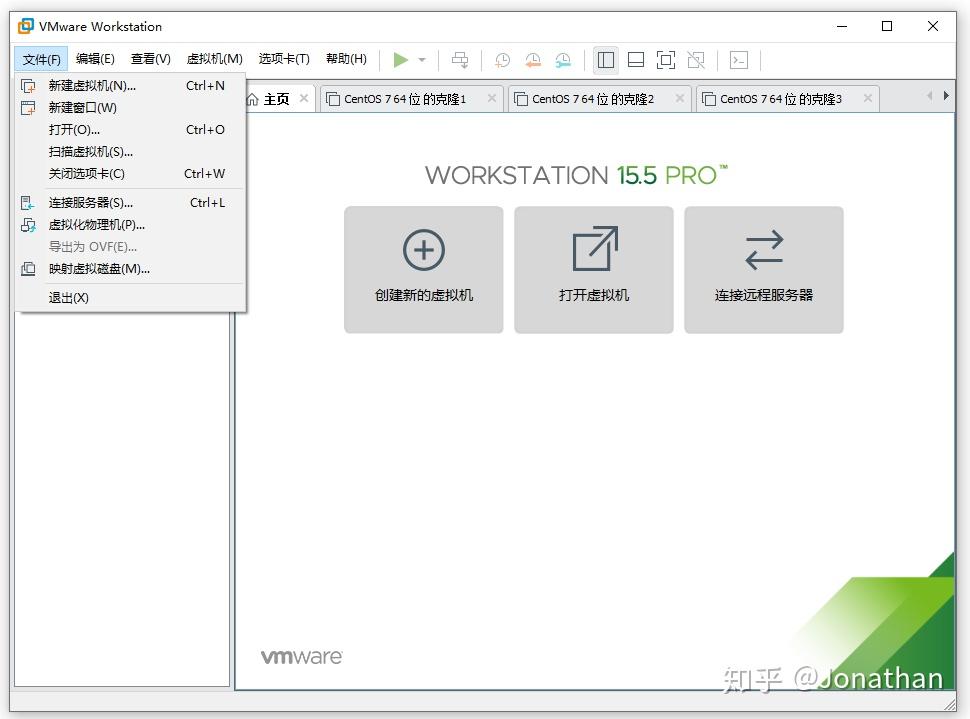Image resolution: width=970 pixels, height=719 pixels.
Task: Click the New Virtual Machine menu icon
Action: pyautogui.click(x=28, y=86)
